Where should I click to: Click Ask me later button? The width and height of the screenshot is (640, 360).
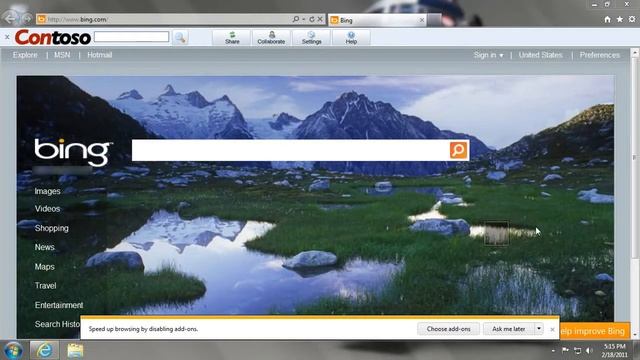(x=509, y=329)
